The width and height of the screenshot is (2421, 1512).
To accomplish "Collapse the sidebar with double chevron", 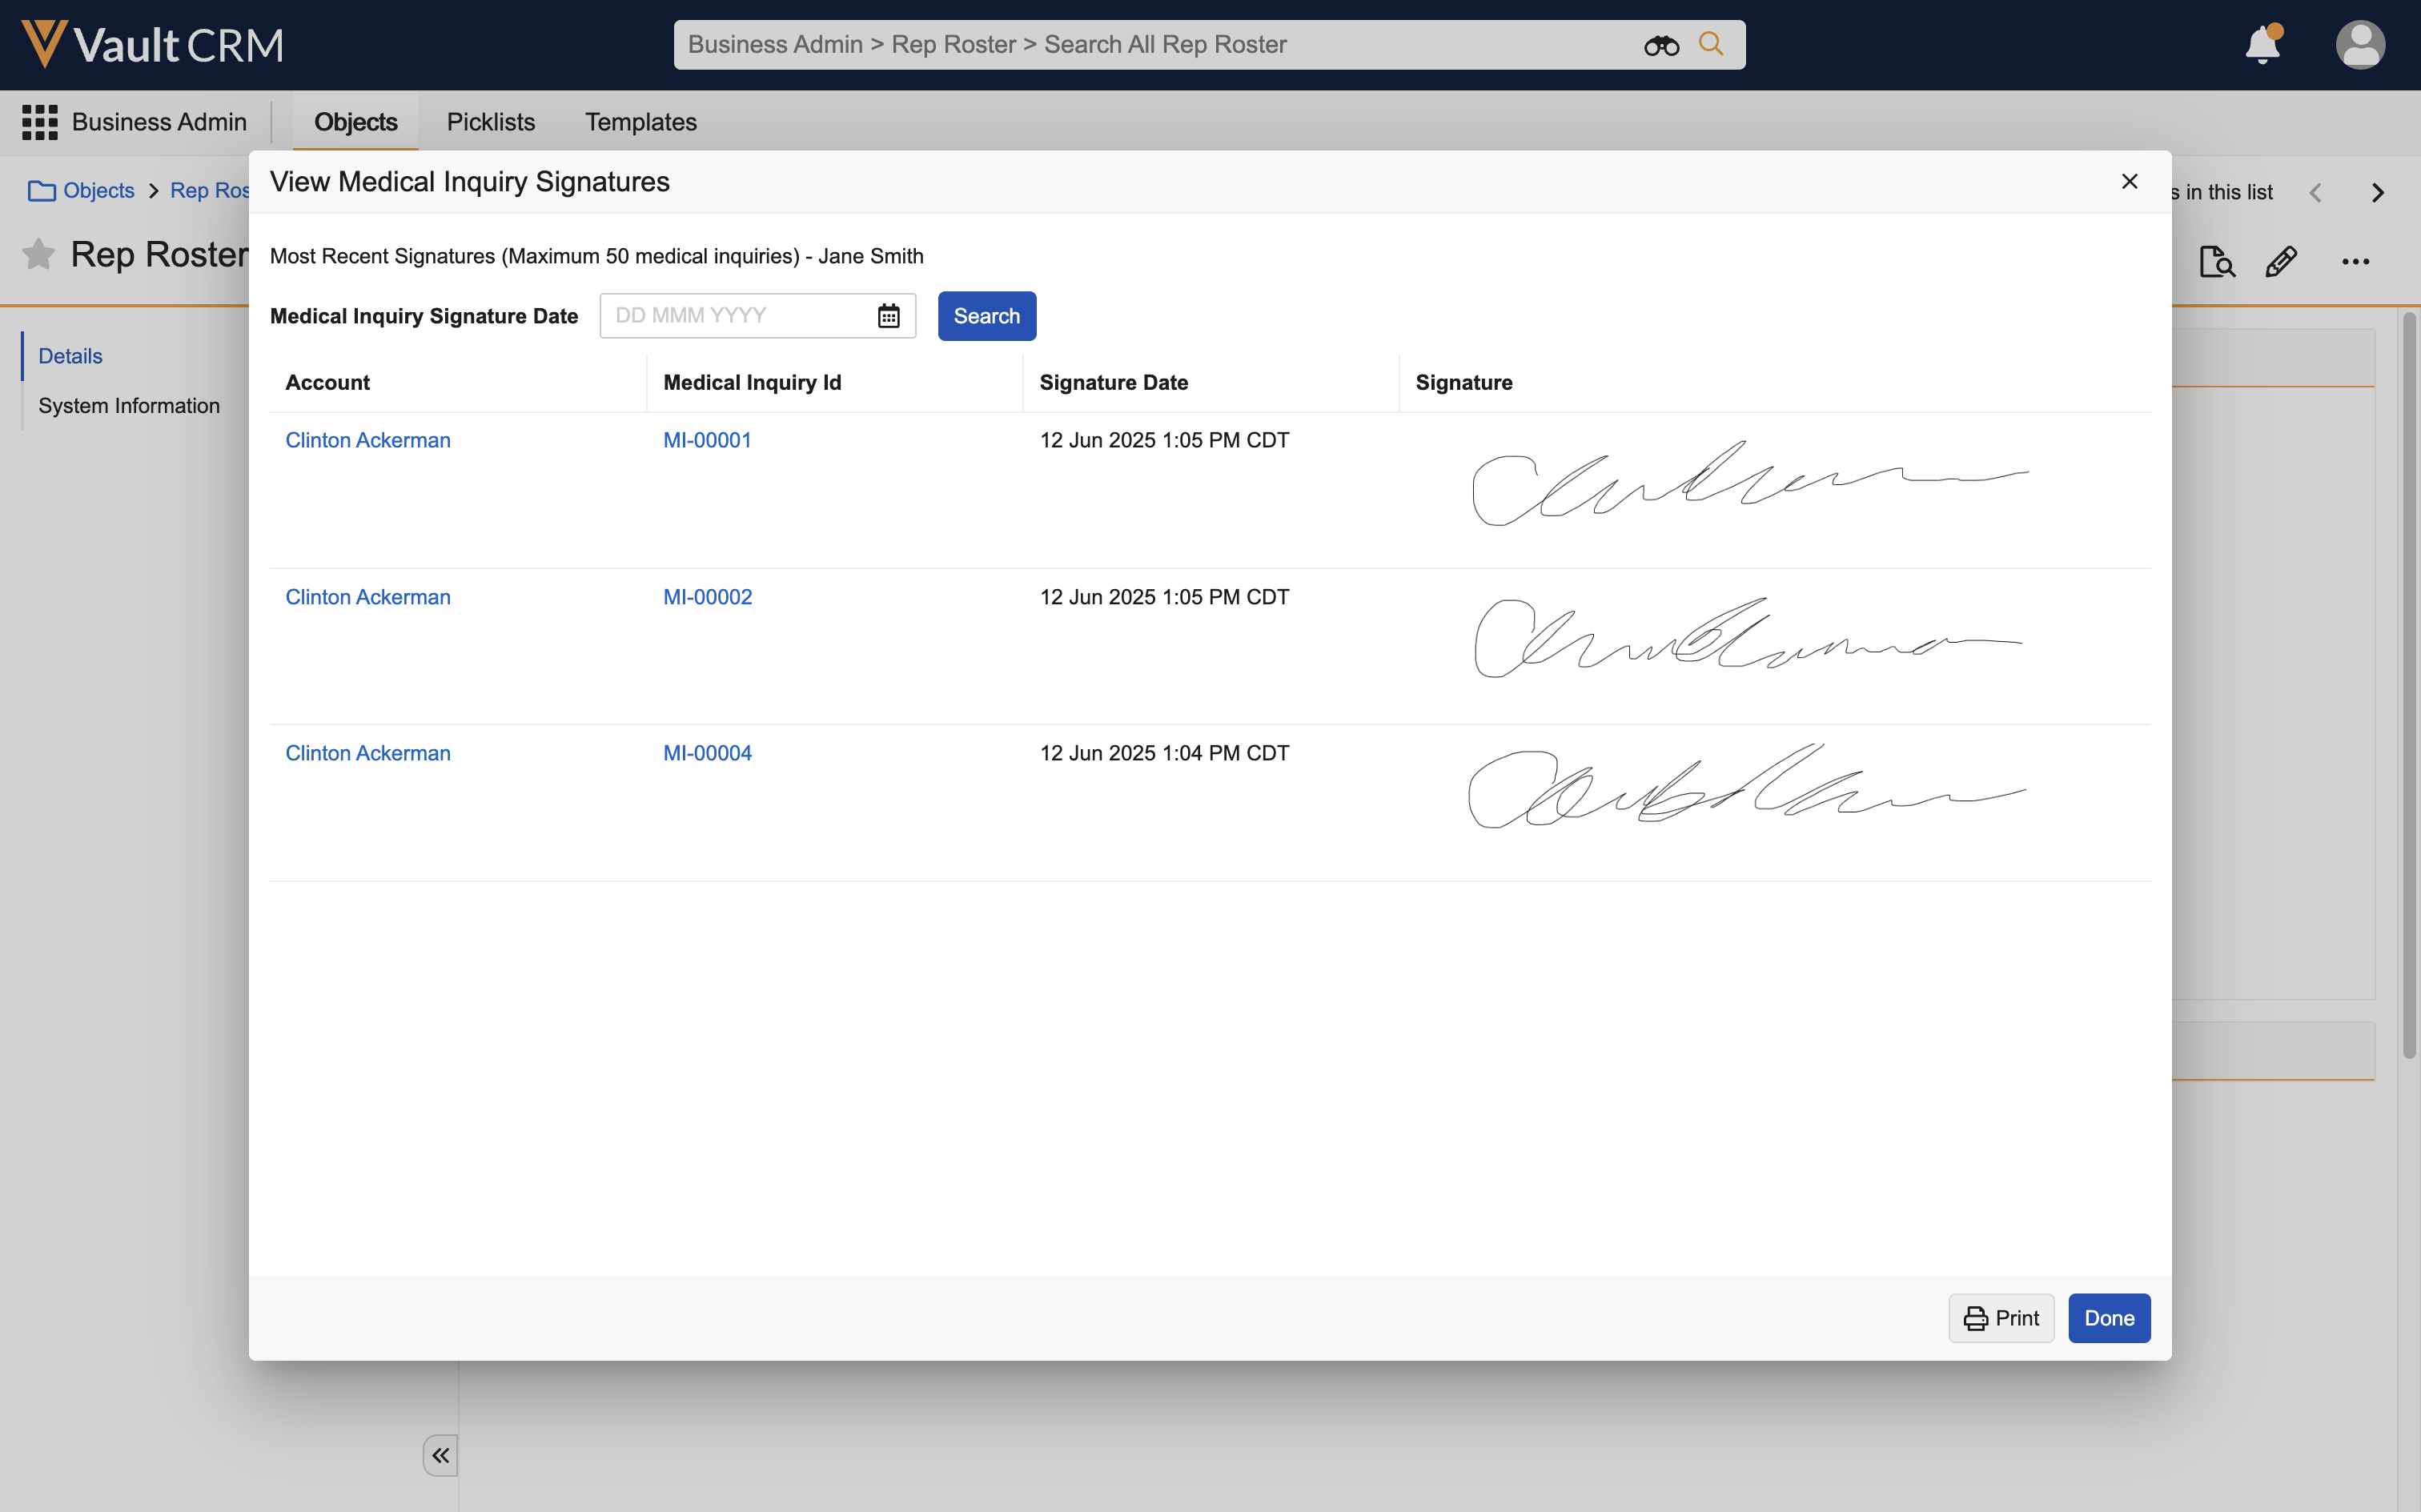I will (440, 1455).
